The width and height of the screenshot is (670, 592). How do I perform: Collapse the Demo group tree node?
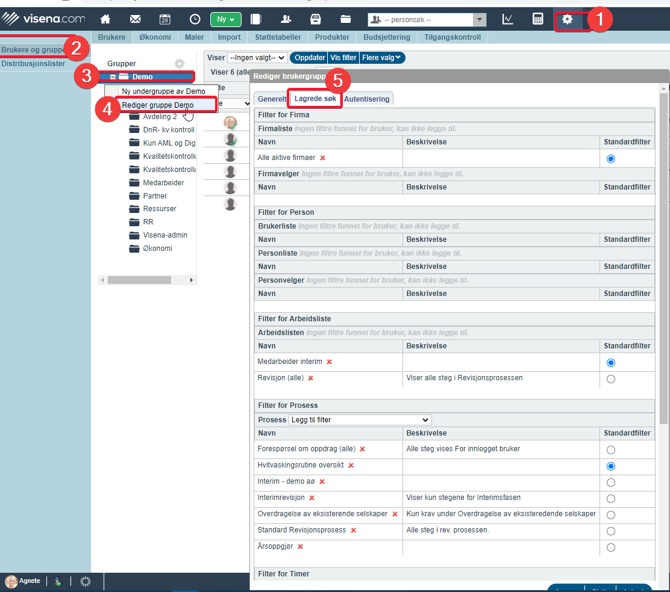(113, 77)
